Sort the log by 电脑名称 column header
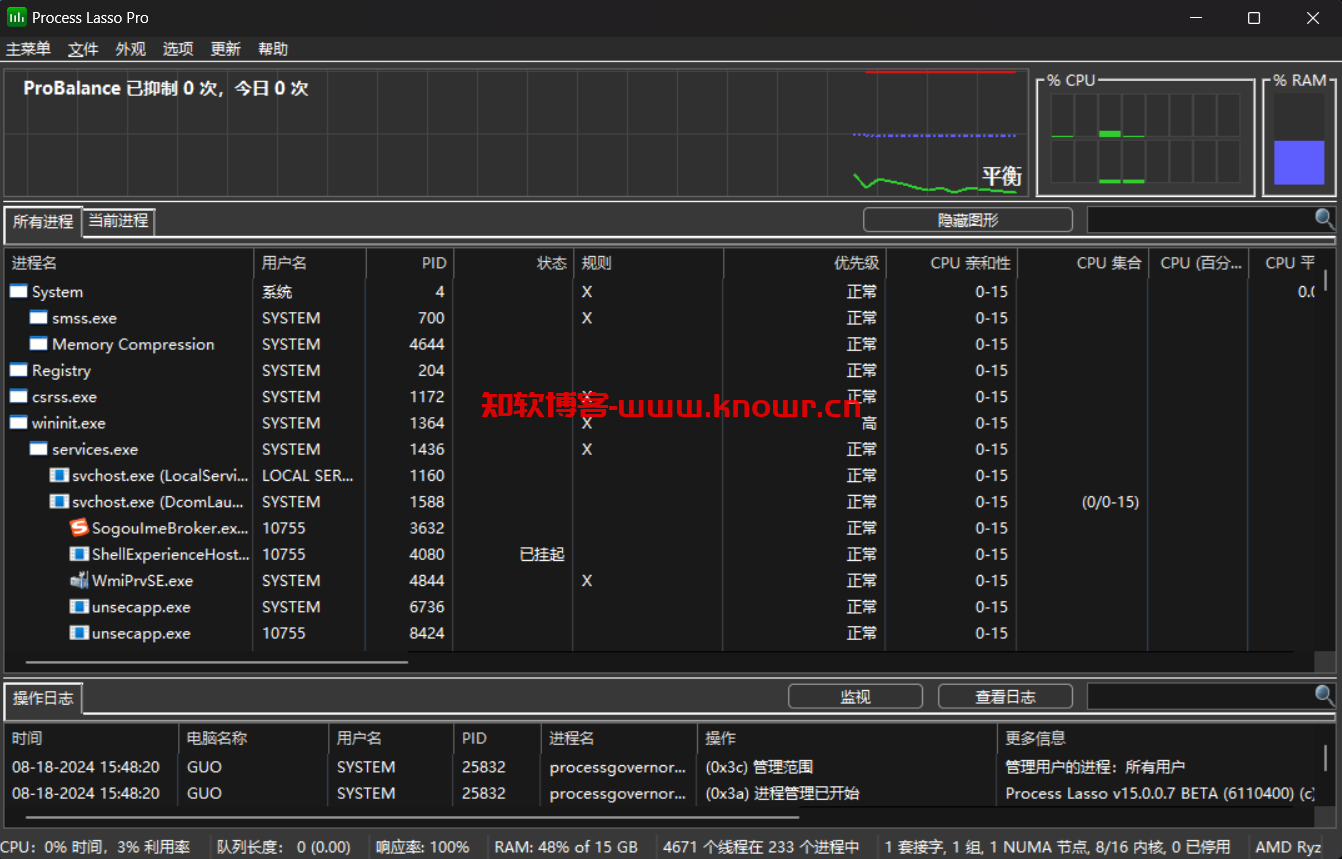1342x859 pixels. coord(254,738)
